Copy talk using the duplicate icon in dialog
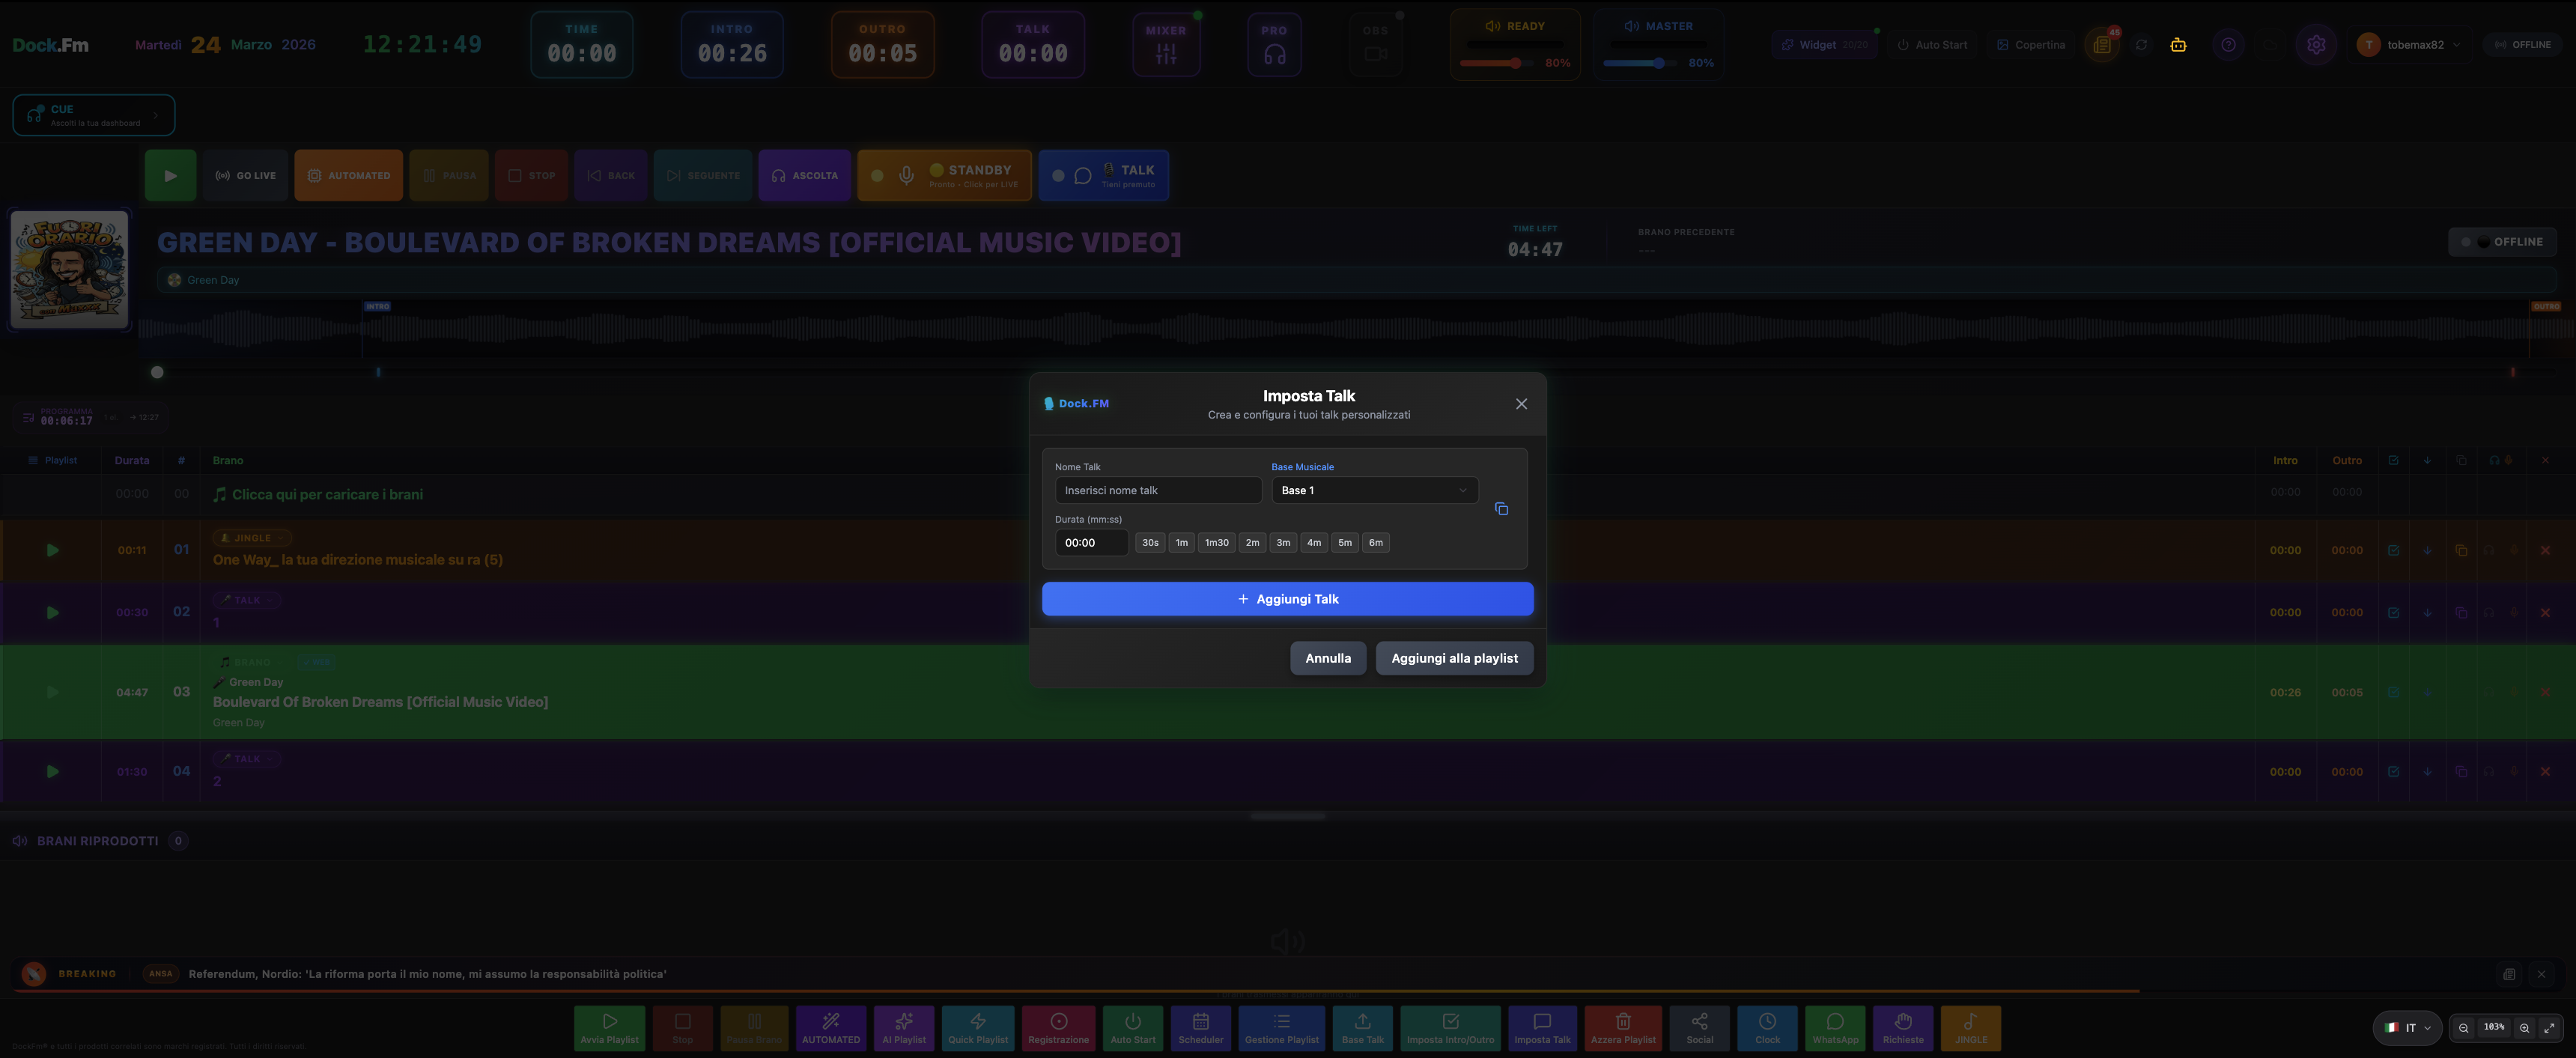 pos(1501,509)
